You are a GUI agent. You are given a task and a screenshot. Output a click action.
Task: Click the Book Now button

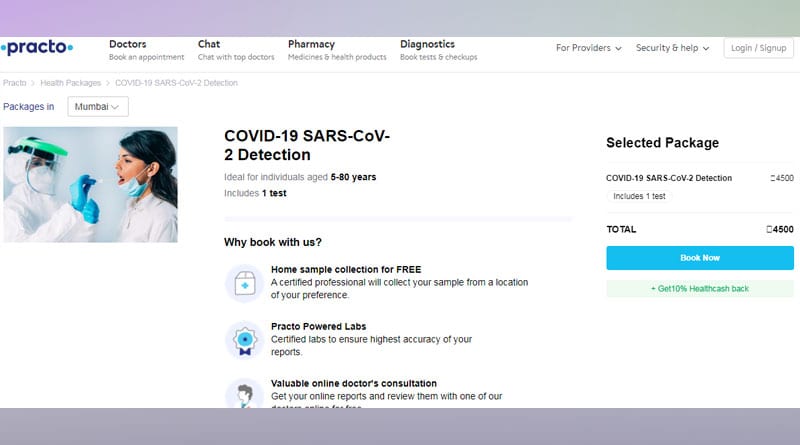coord(699,258)
